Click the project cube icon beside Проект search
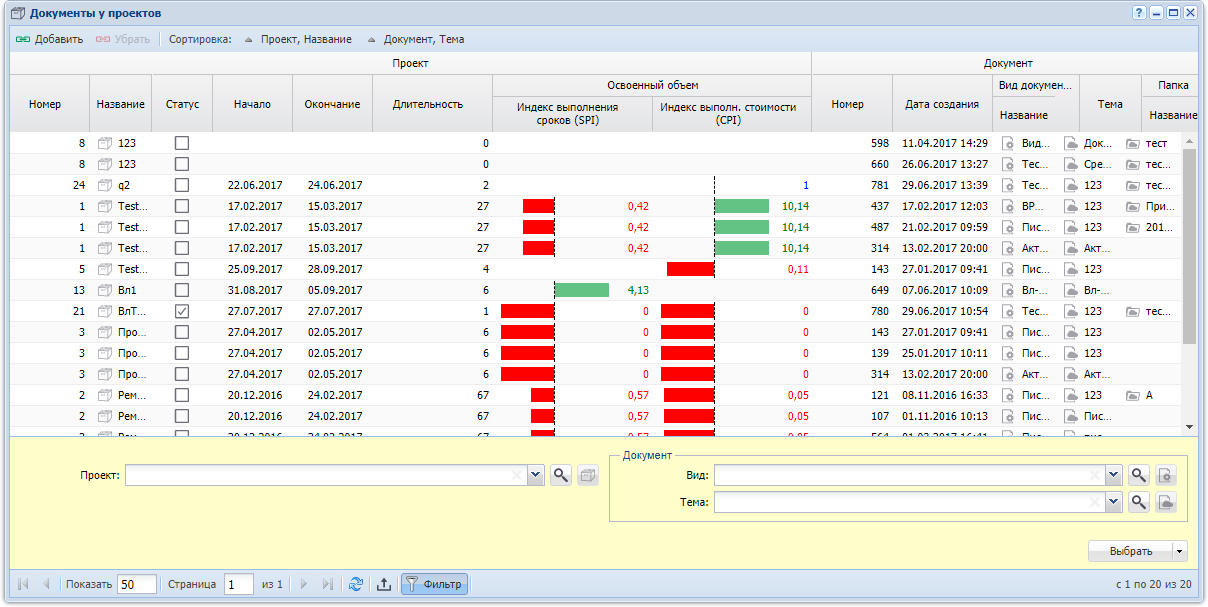This screenshot has height=607, width=1208. (588, 475)
